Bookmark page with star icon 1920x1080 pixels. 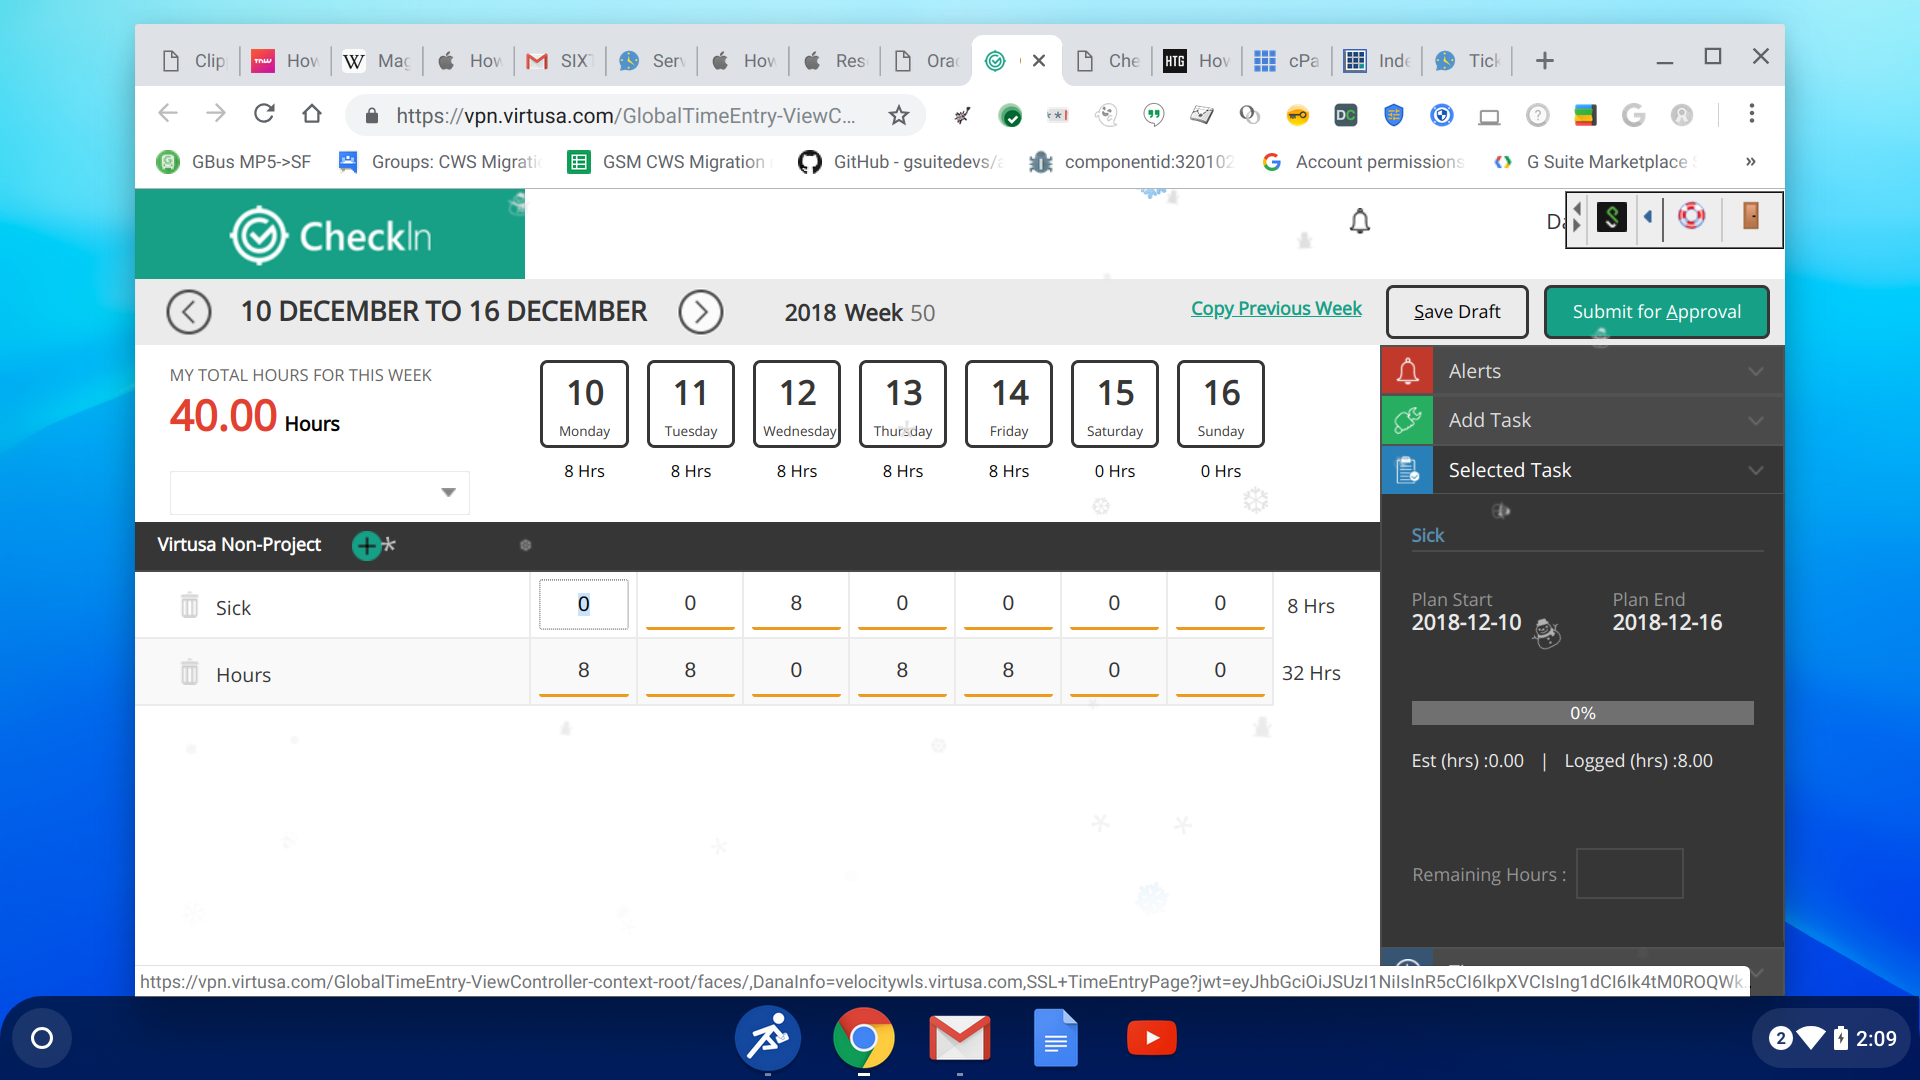[x=898, y=115]
